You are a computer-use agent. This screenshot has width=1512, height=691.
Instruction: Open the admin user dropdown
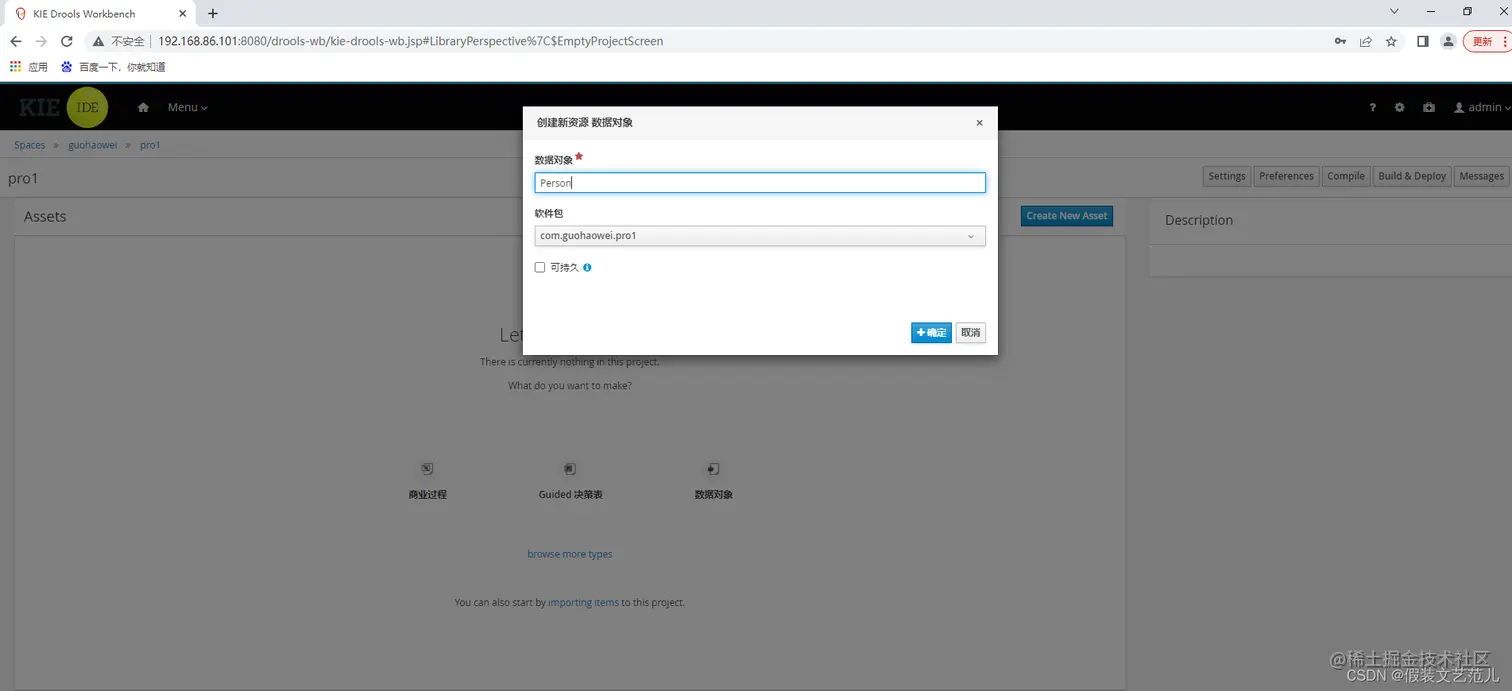[x=1481, y=107]
